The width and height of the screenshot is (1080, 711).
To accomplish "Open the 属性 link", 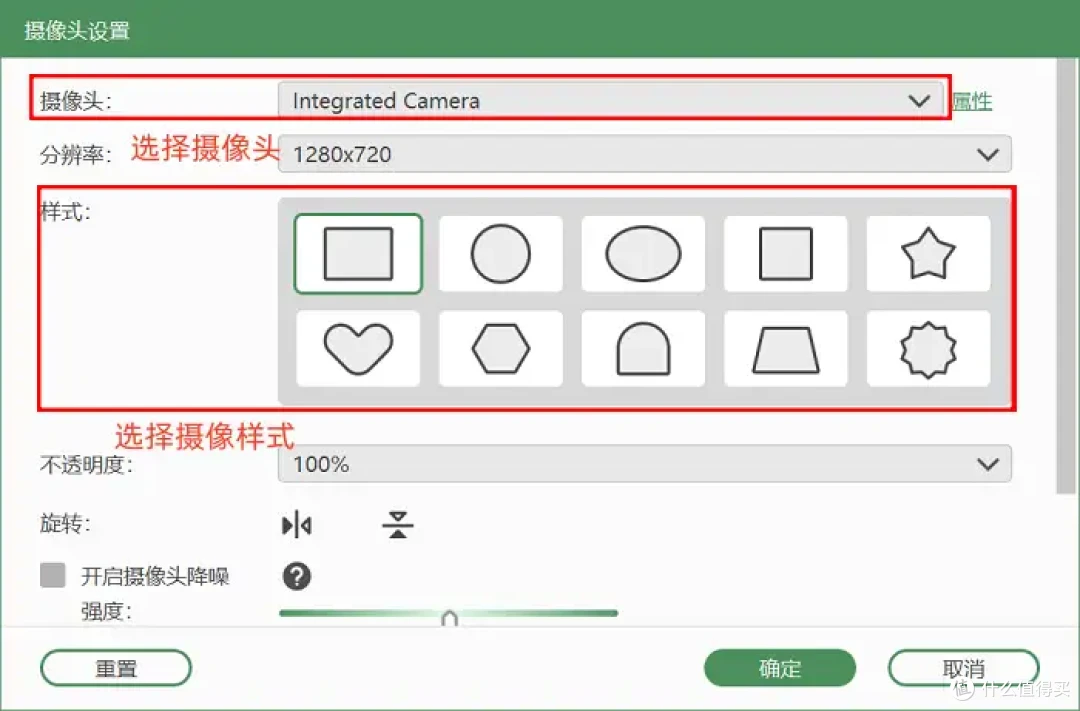I will click(972, 101).
